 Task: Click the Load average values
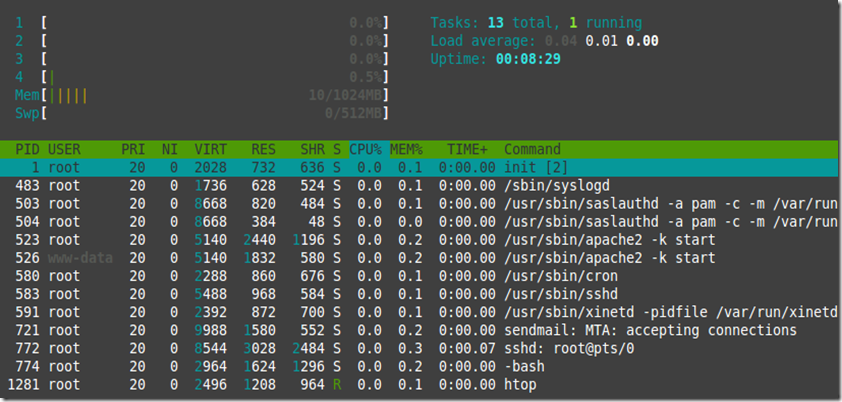(x=602, y=41)
